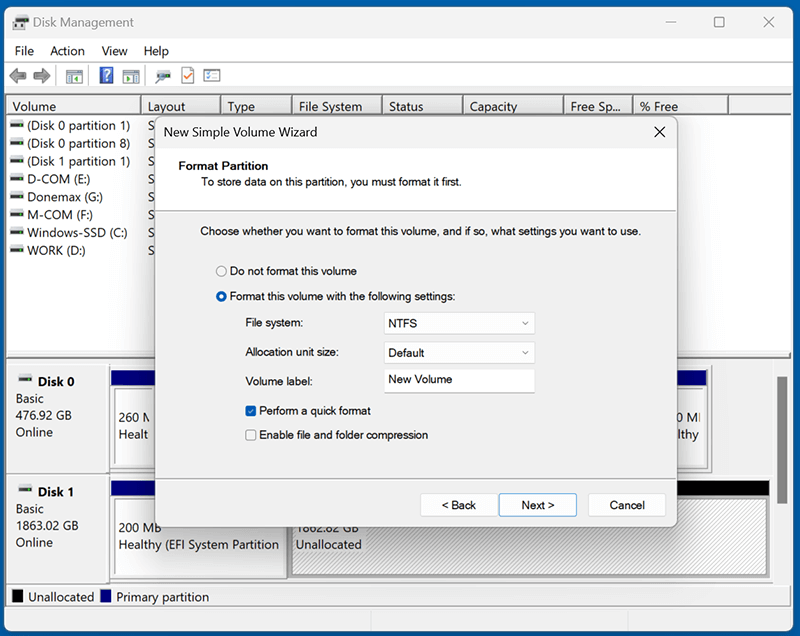Cancel the New Simple Volume Wizard

626,505
